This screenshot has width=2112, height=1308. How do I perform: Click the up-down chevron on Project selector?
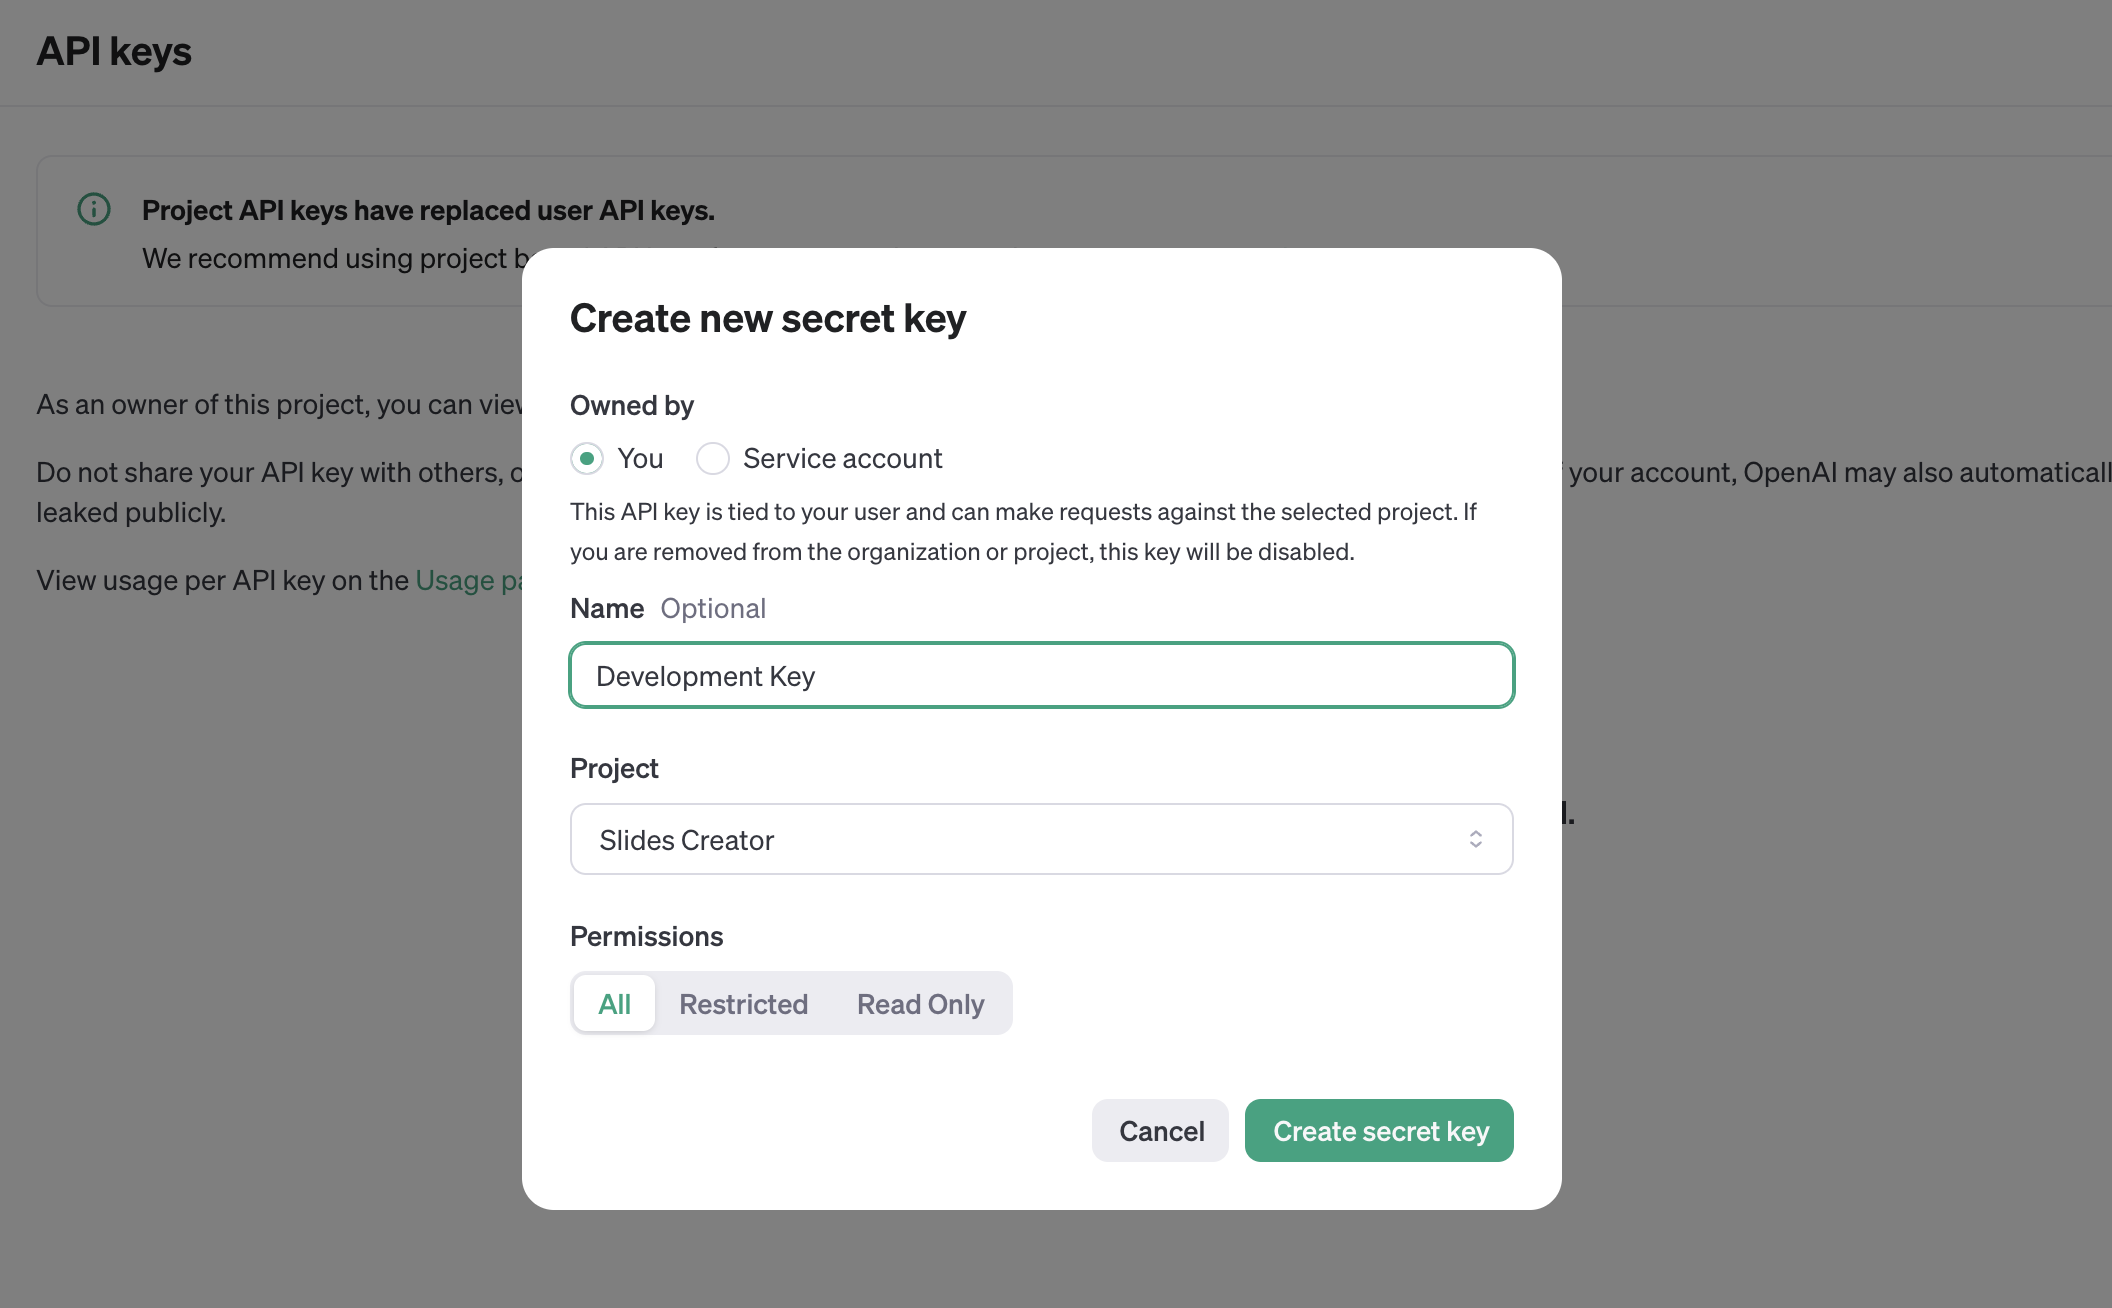click(1475, 839)
